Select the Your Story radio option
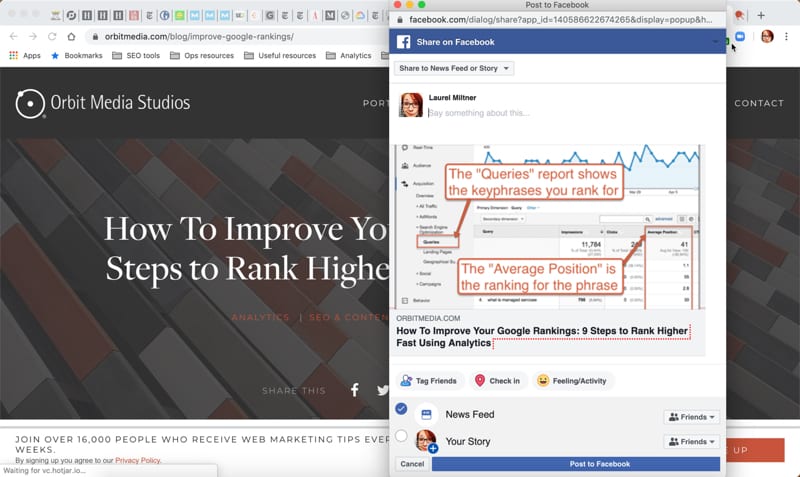Image resolution: width=800 pixels, height=477 pixels. 402,435
